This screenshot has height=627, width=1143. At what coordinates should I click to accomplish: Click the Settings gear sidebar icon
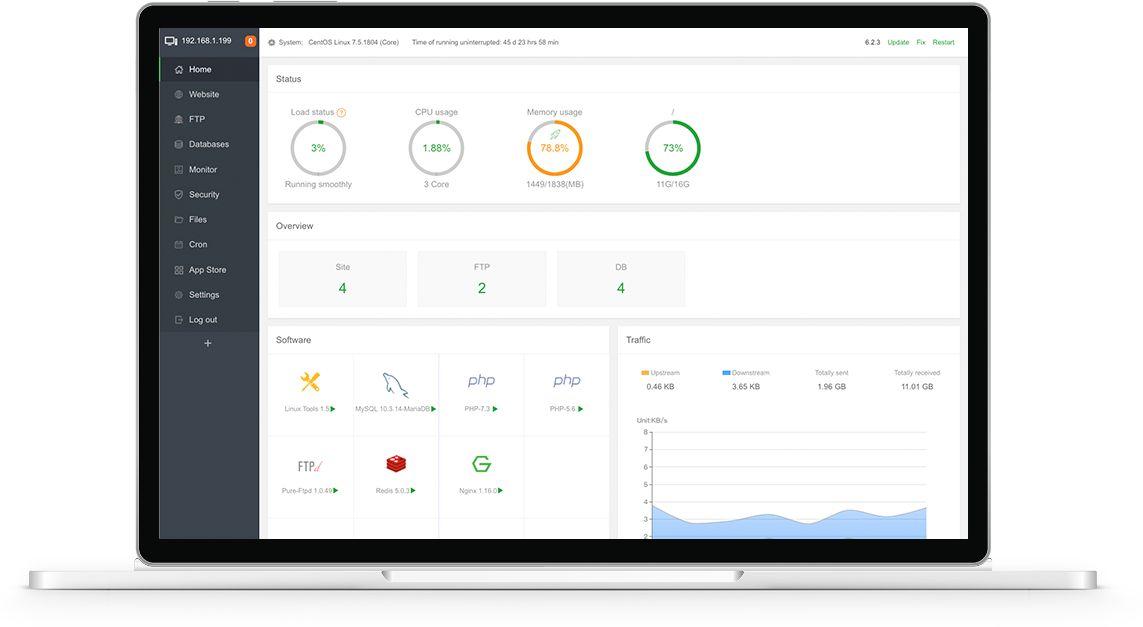coord(179,295)
